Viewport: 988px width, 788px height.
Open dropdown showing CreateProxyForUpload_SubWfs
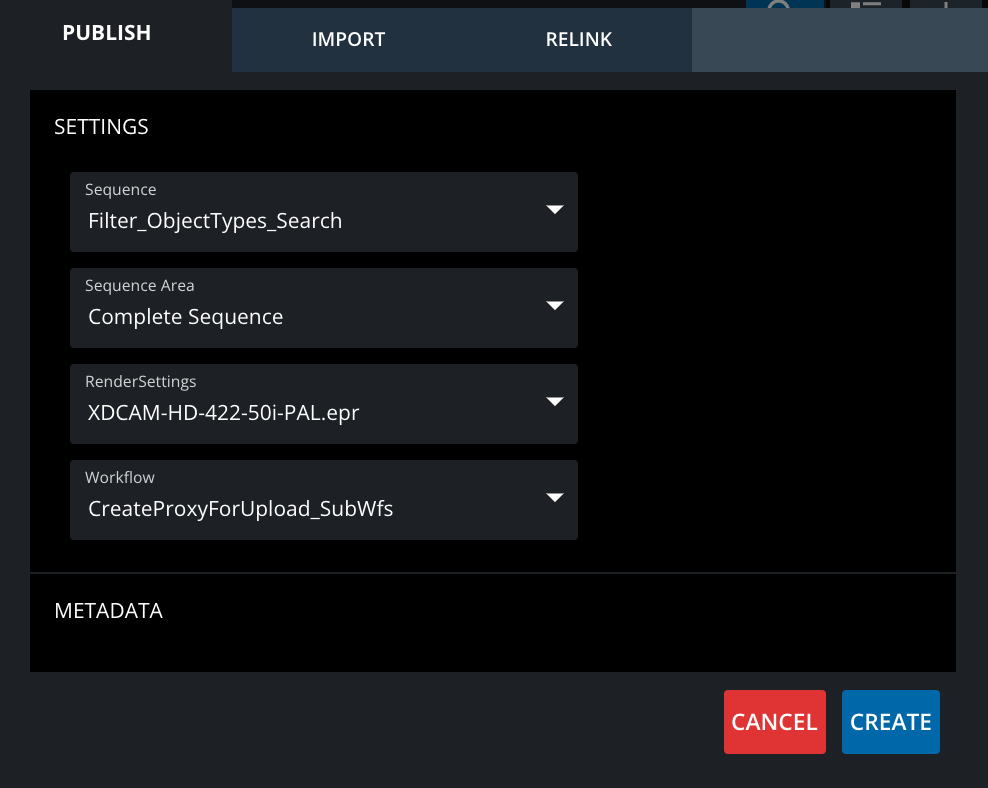click(300, 509)
